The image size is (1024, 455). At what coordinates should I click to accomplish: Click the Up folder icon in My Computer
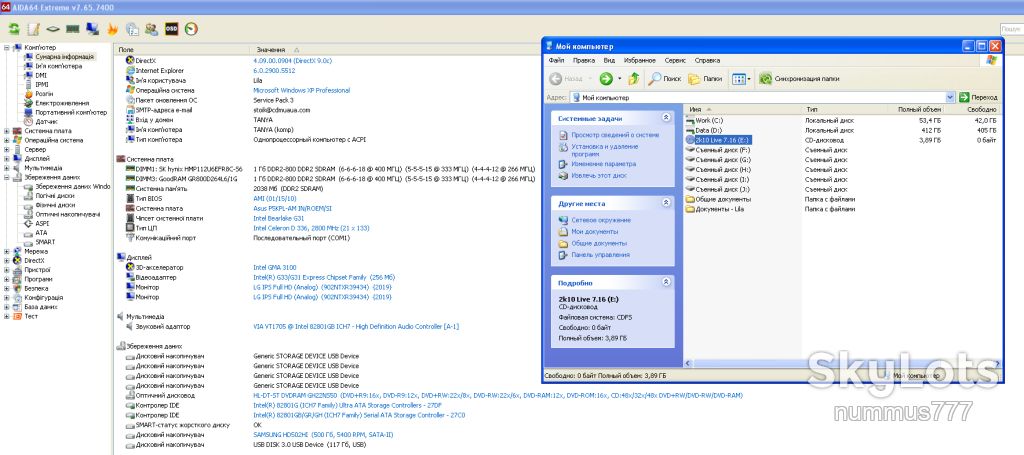coord(633,79)
